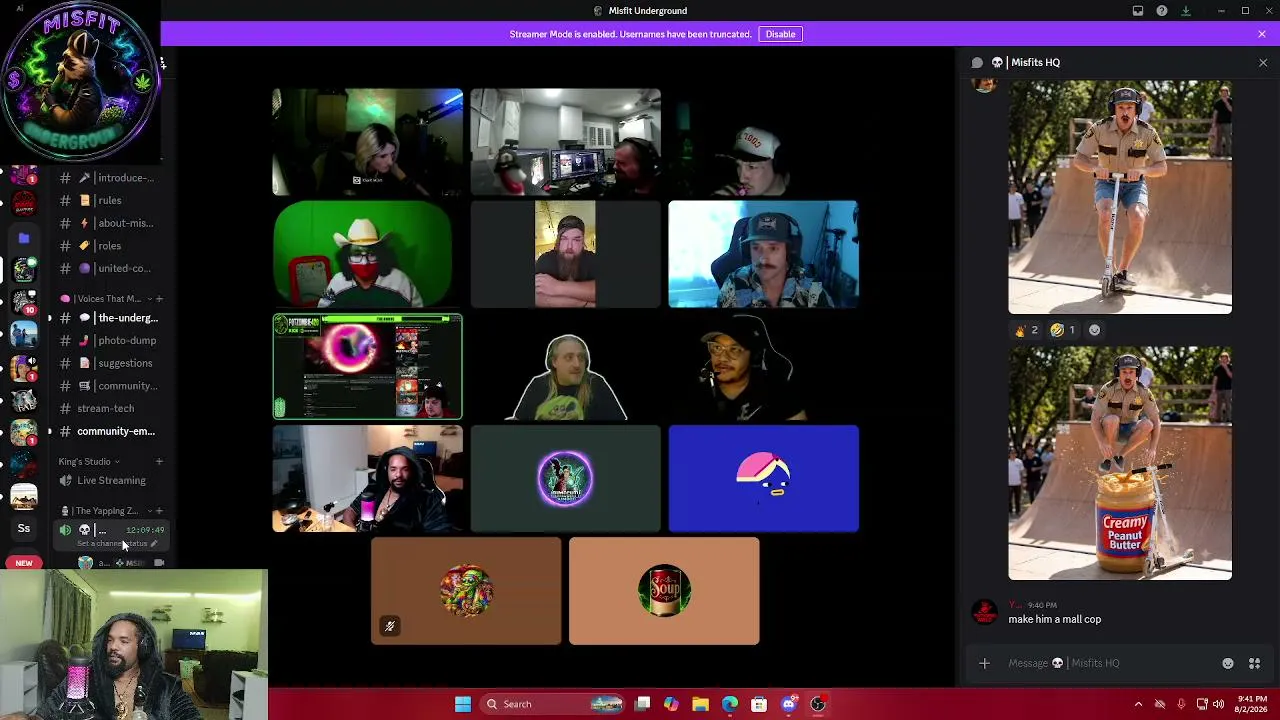
Task: Focus the muted orange avatar participant tile
Action: pyautogui.click(x=466, y=591)
